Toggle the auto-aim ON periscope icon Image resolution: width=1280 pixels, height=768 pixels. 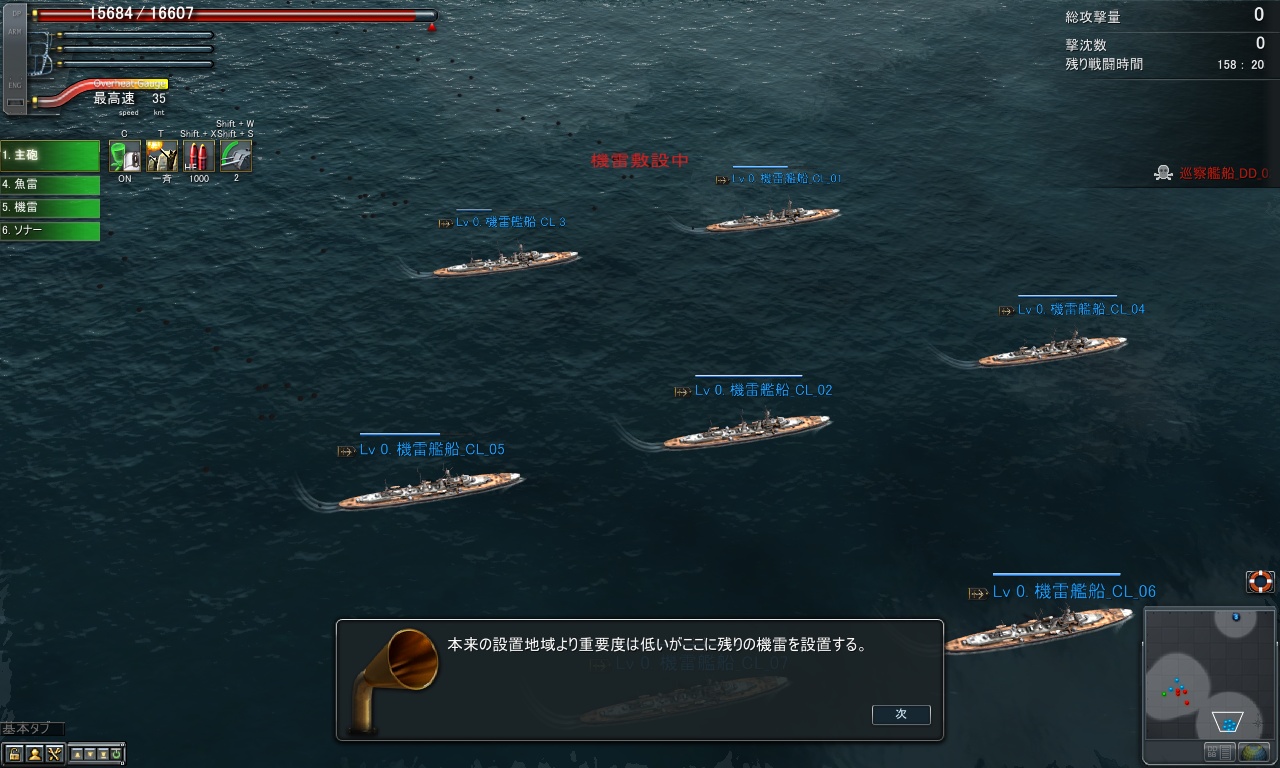[125, 156]
